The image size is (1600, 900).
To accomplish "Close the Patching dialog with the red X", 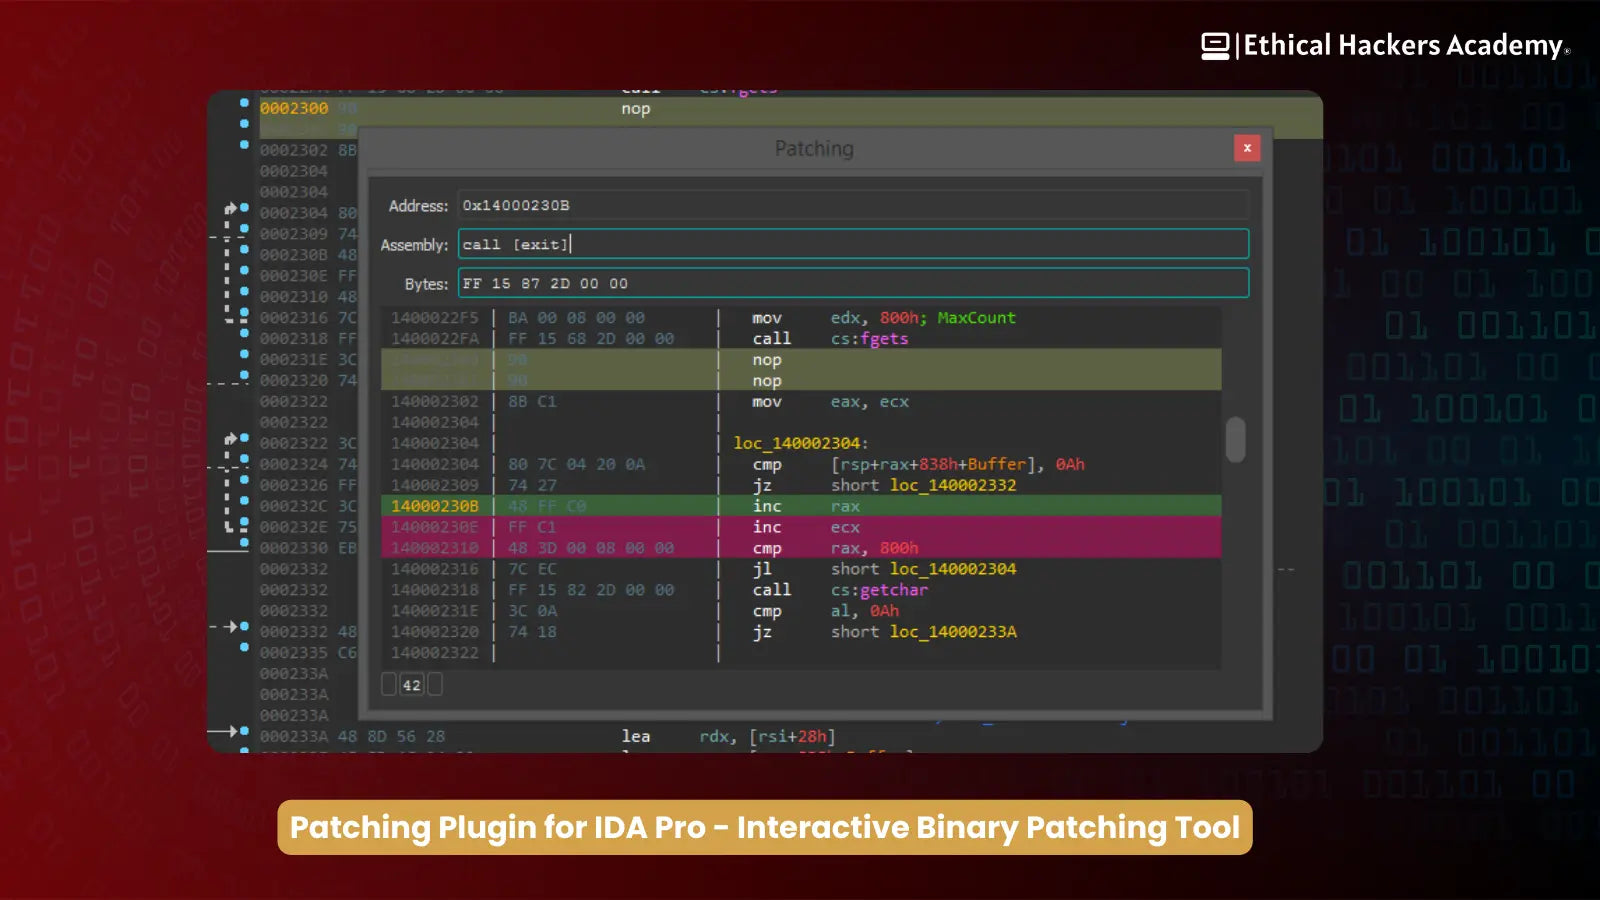I will point(1246,148).
